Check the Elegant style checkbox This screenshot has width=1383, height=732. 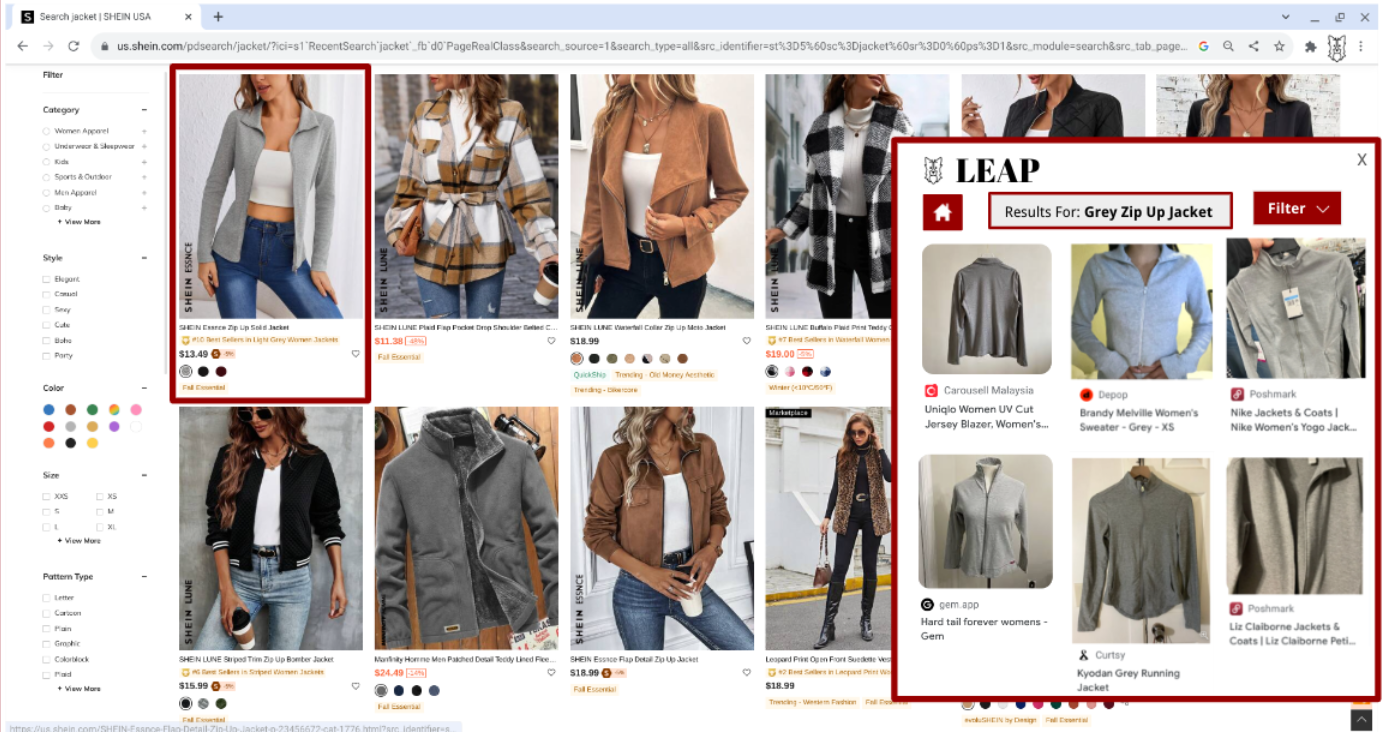[x=46, y=279]
